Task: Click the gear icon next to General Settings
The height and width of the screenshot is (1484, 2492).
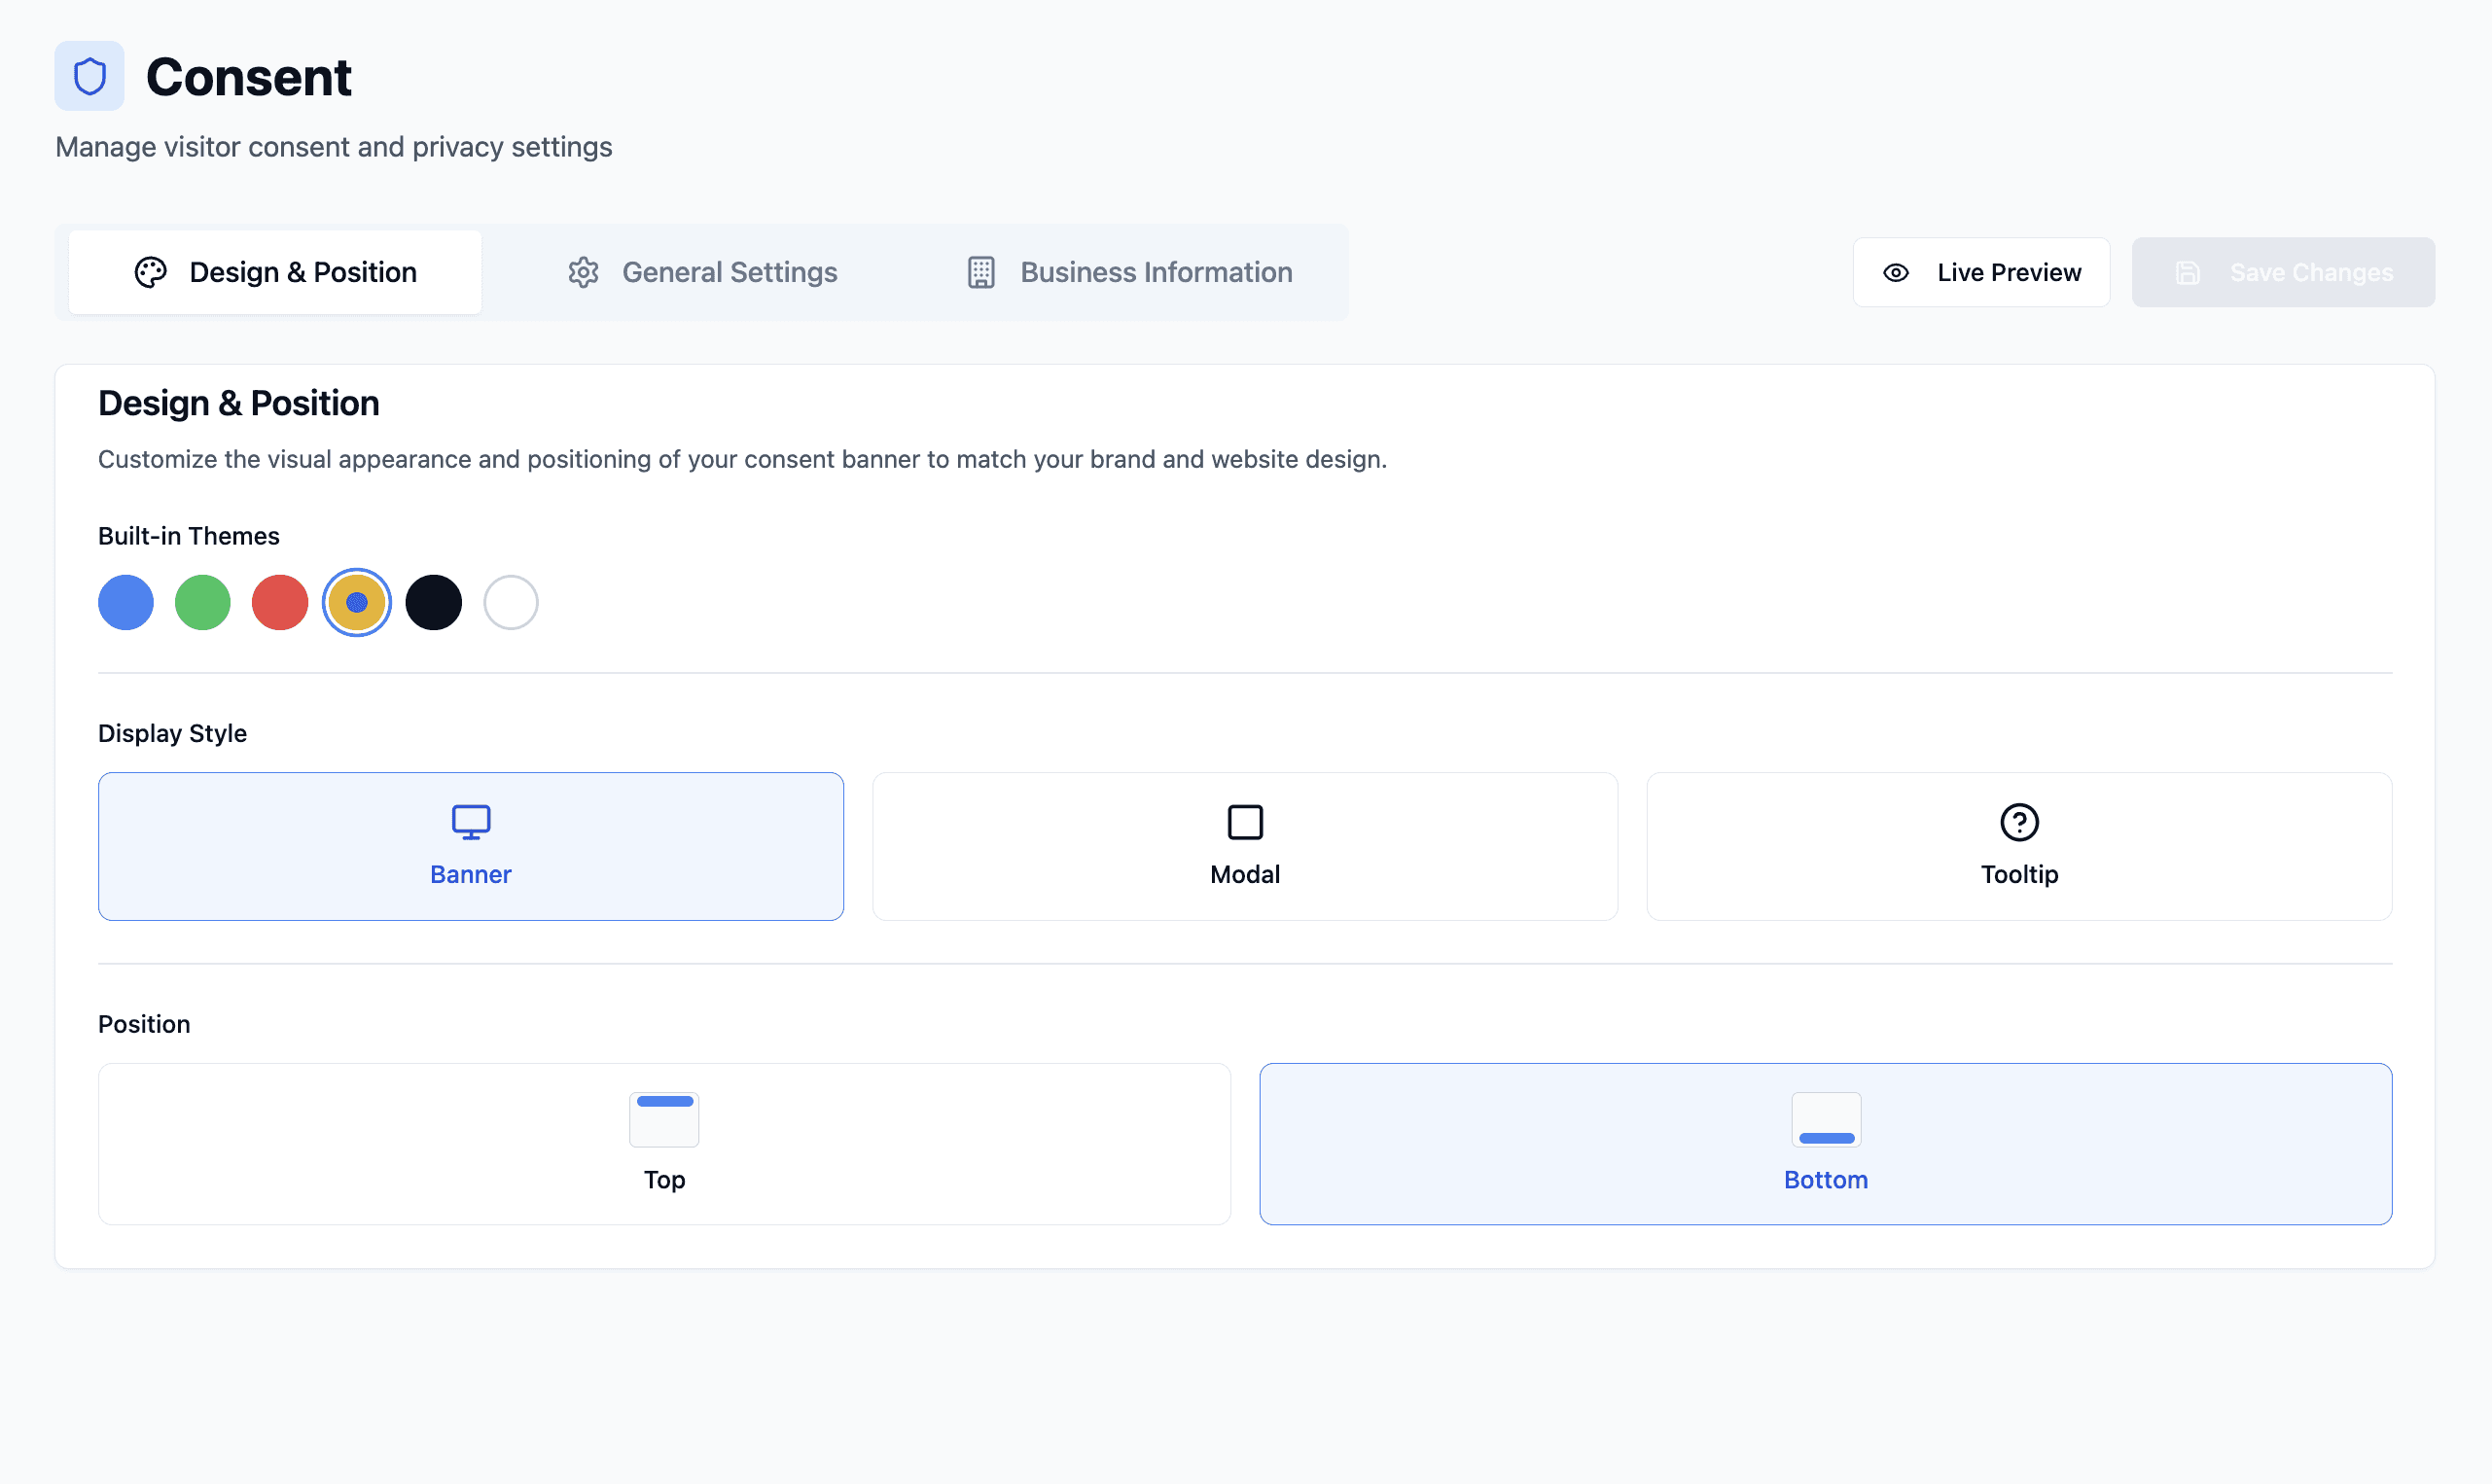Action: click(x=583, y=271)
